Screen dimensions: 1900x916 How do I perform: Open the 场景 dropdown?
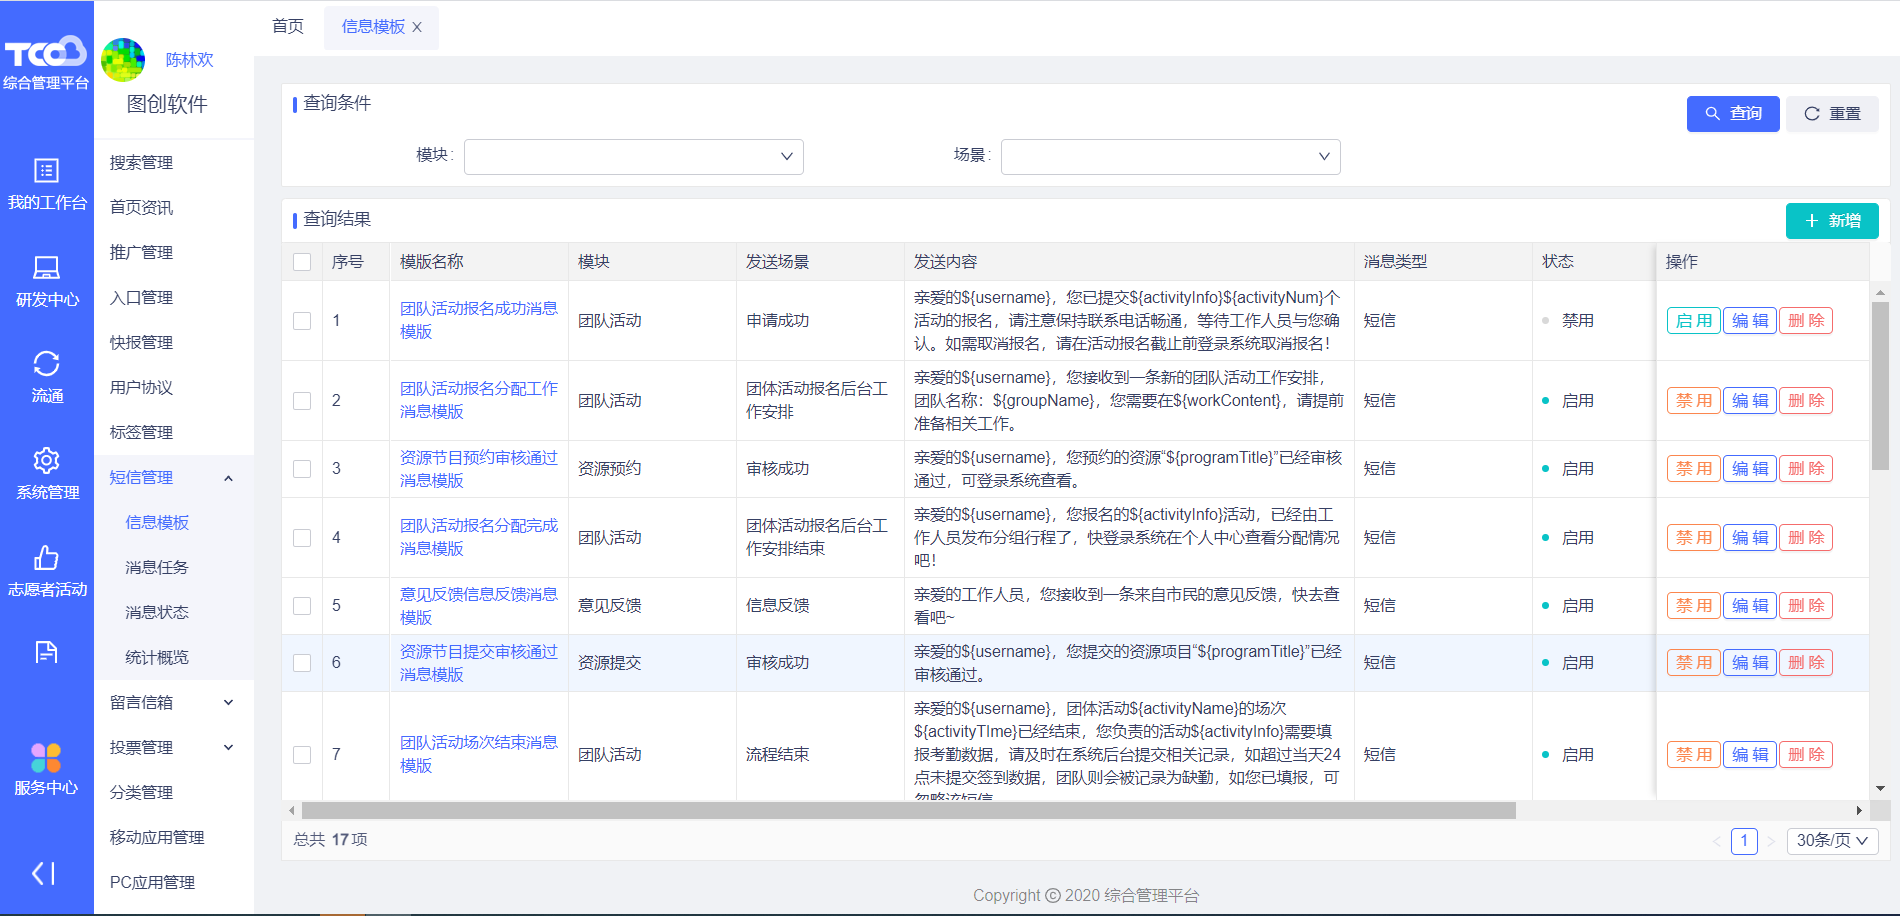click(x=1171, y=157)
